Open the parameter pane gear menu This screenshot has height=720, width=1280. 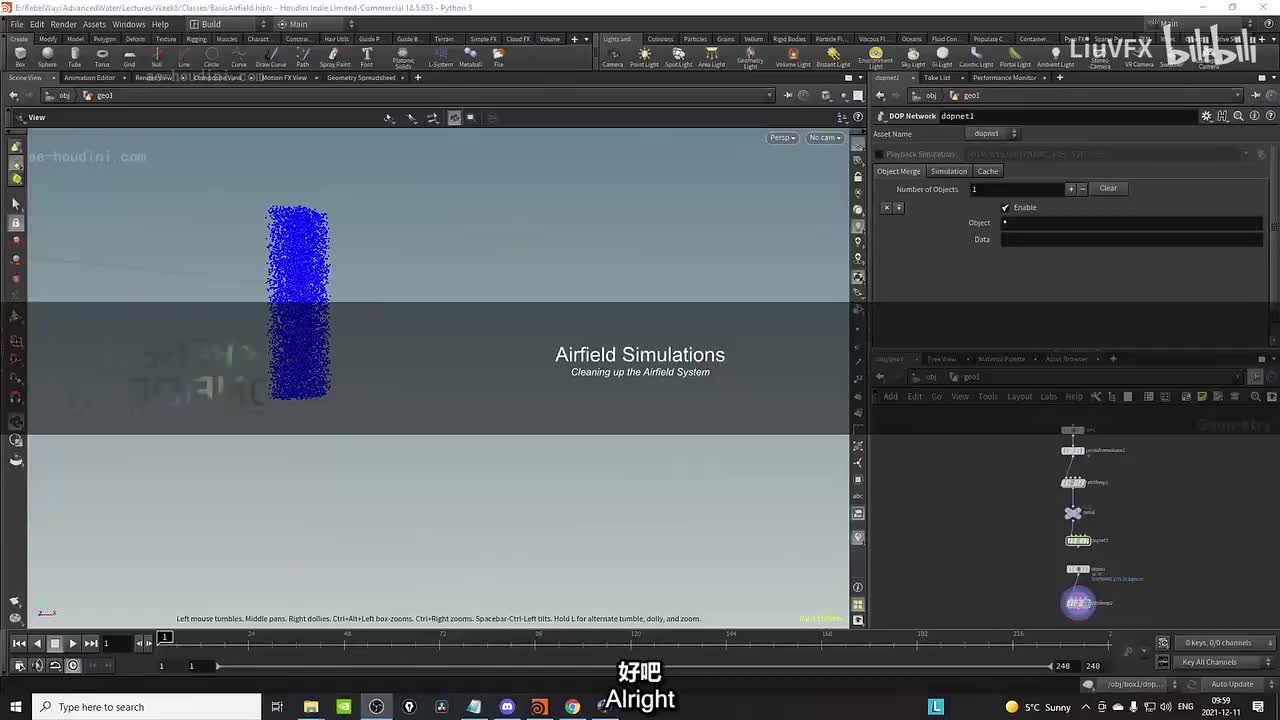coord(1206,116)
